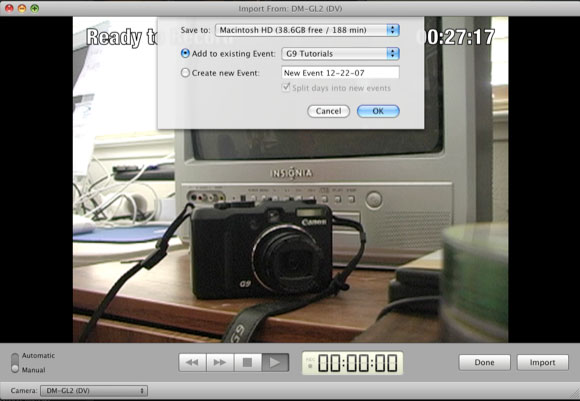The image size is (580, 401).
Task: Open the Camera DM-GL2 (DV) selector
Action: (94, 391)
